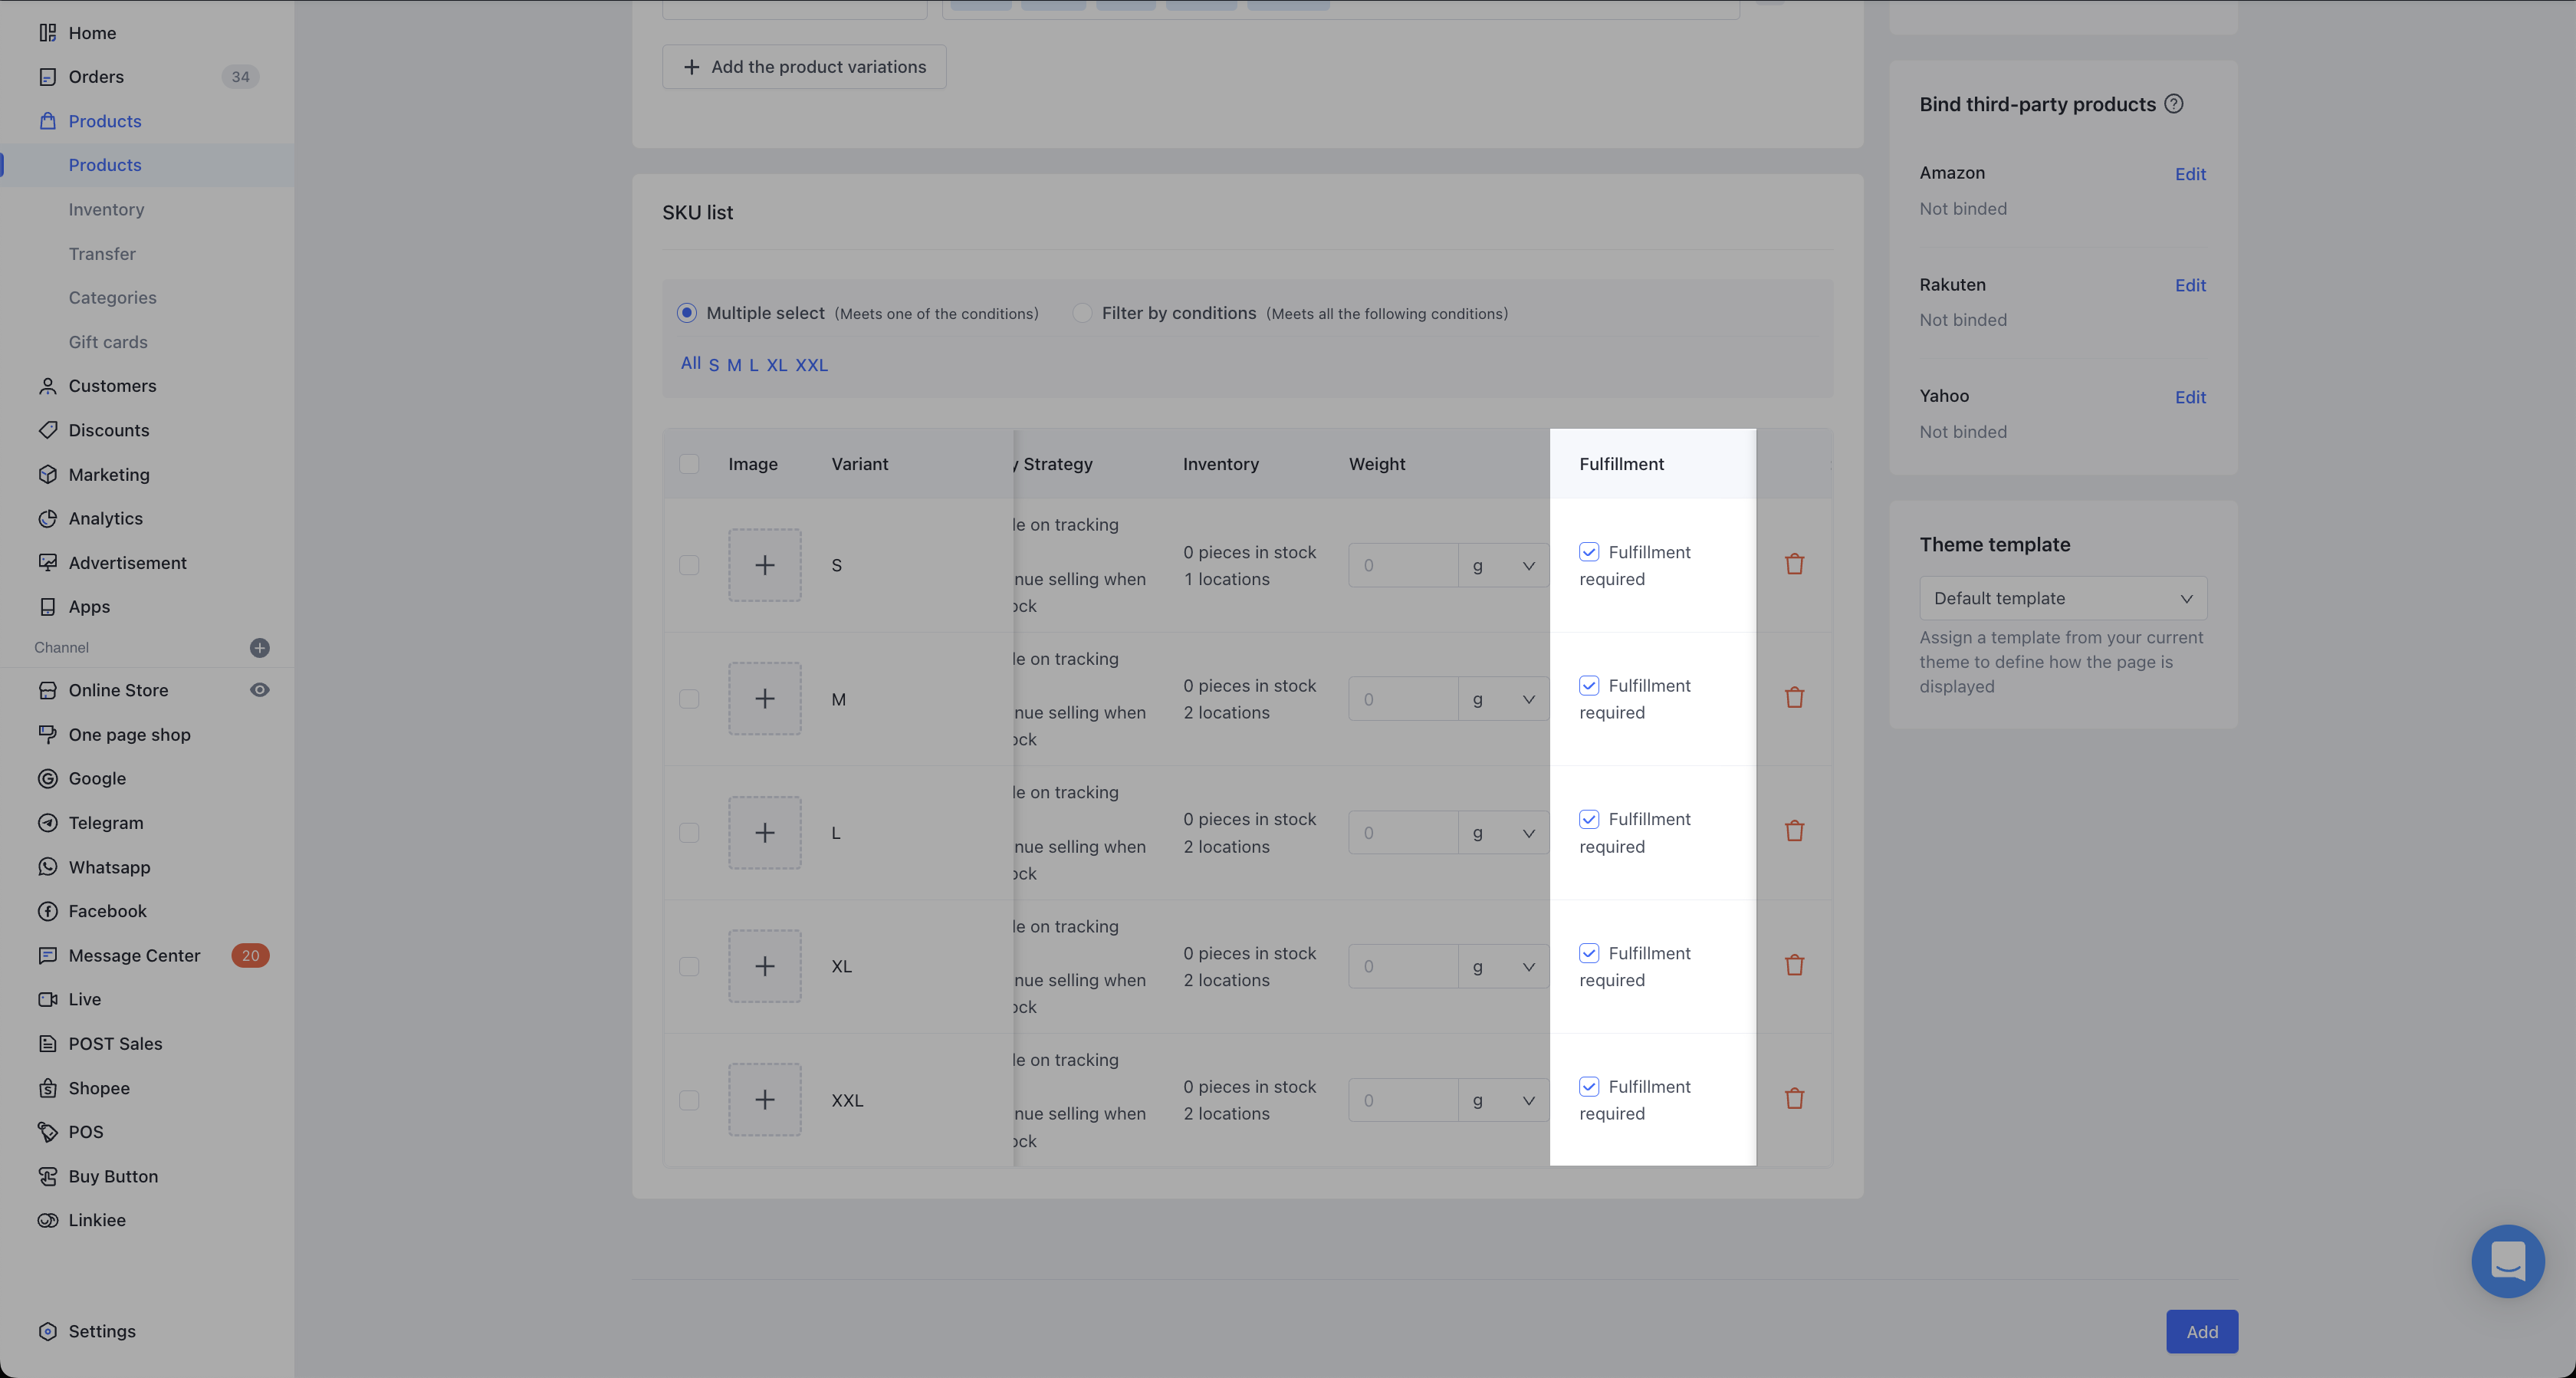The image size is (2576, 1378).
Task: Click the weight input for M variant
Action: pos(1402,699)
